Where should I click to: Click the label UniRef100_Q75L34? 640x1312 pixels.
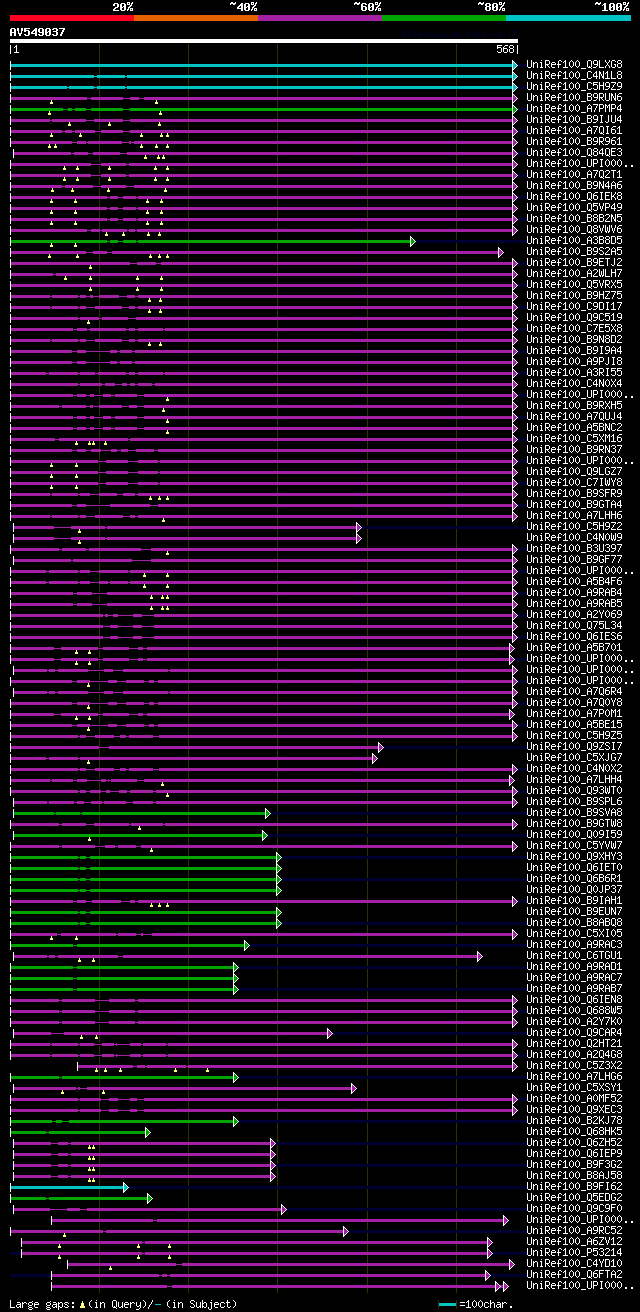pyautogui.click(x=574, y=625)
